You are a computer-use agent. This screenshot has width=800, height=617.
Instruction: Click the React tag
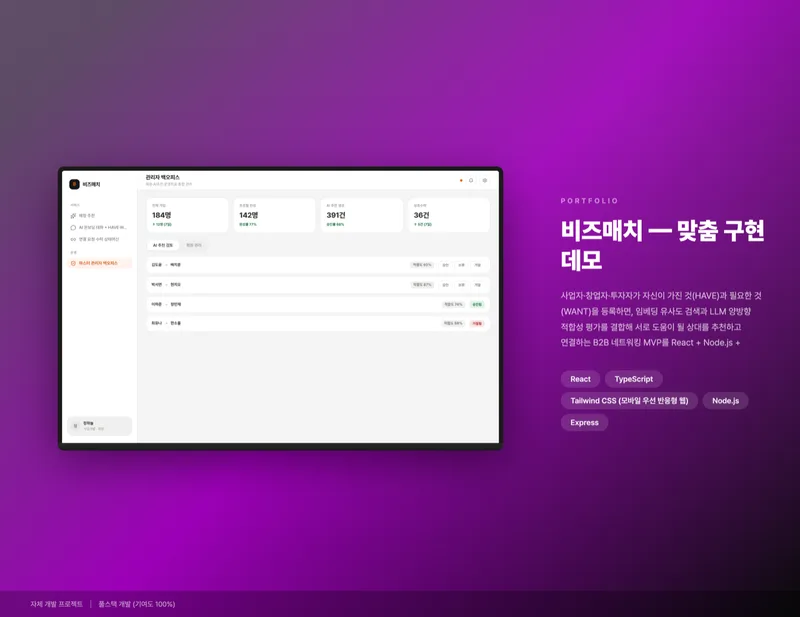point(580,379)
